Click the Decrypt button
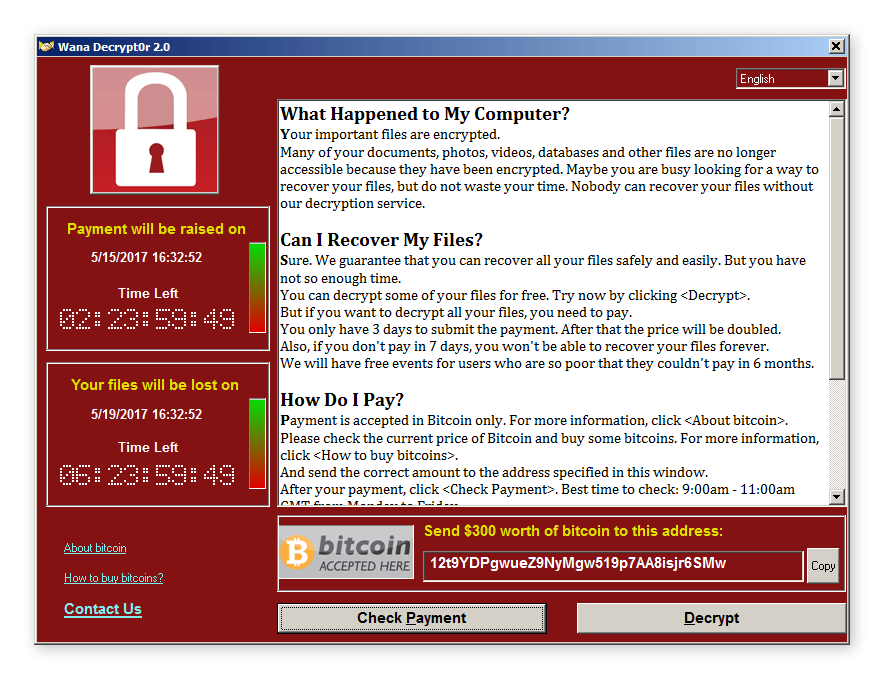This screenshot has width=883, height=681. (711, 618)
